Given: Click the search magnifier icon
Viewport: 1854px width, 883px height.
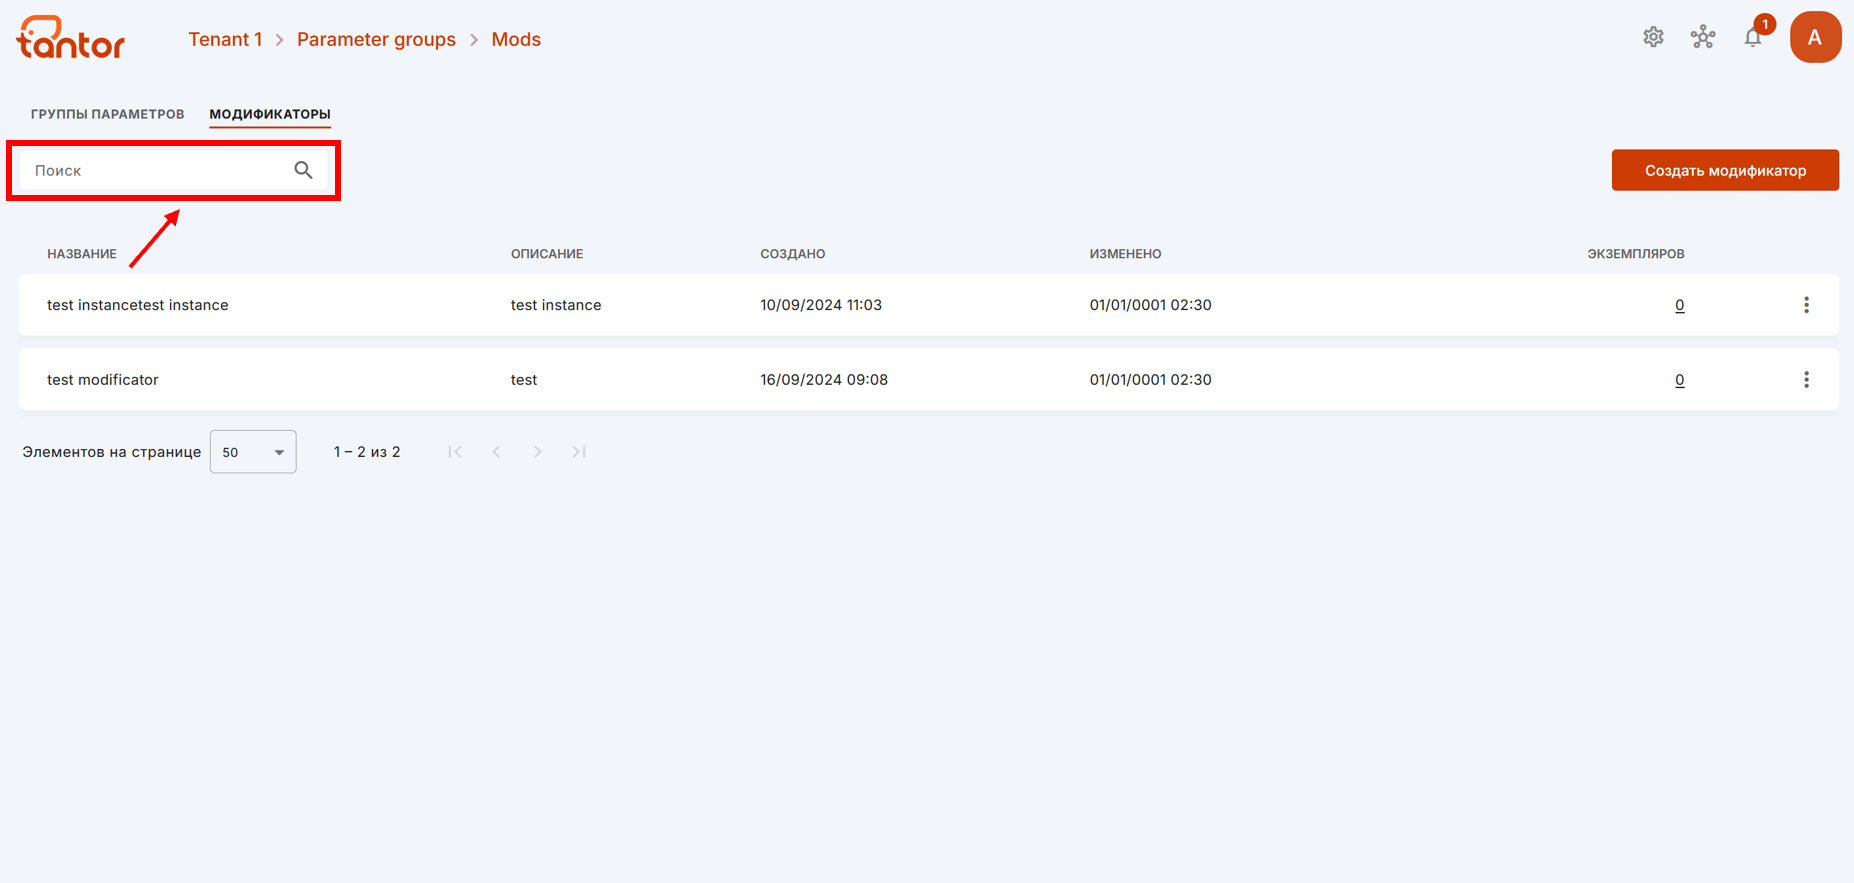Looking at the screenshot, I should pos(303,170).
